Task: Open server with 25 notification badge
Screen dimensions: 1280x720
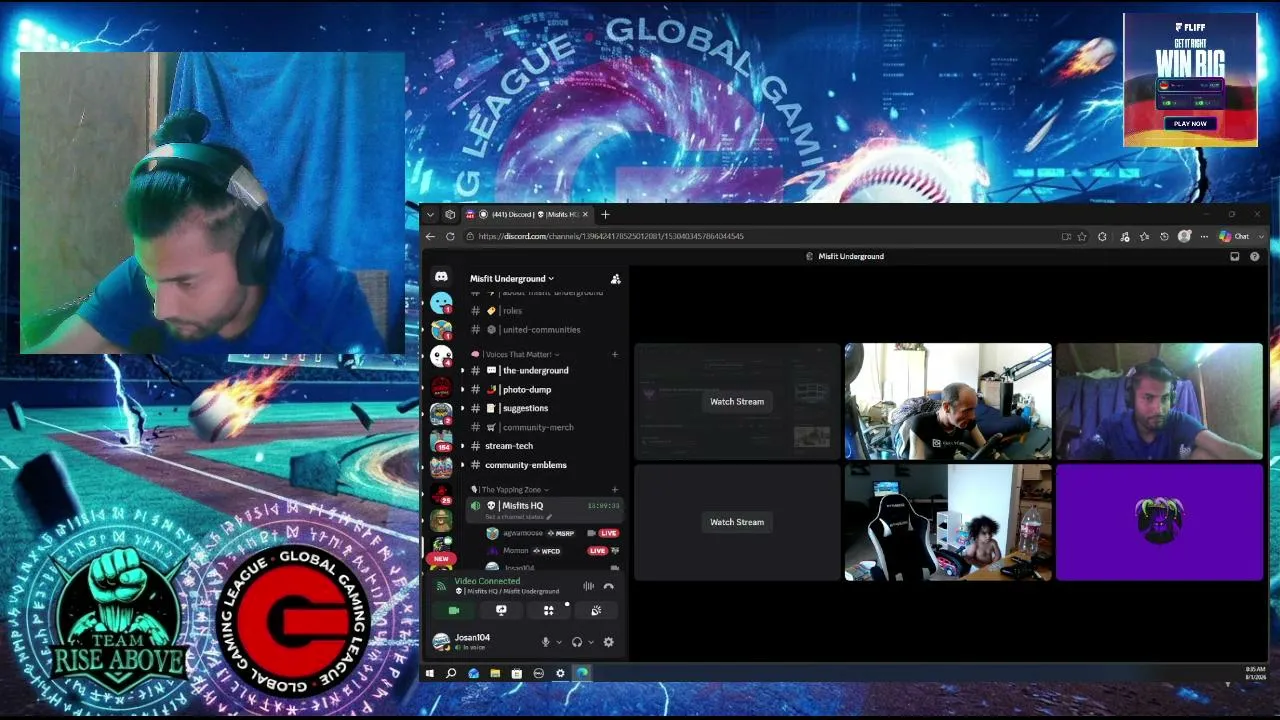Action: 441,494
